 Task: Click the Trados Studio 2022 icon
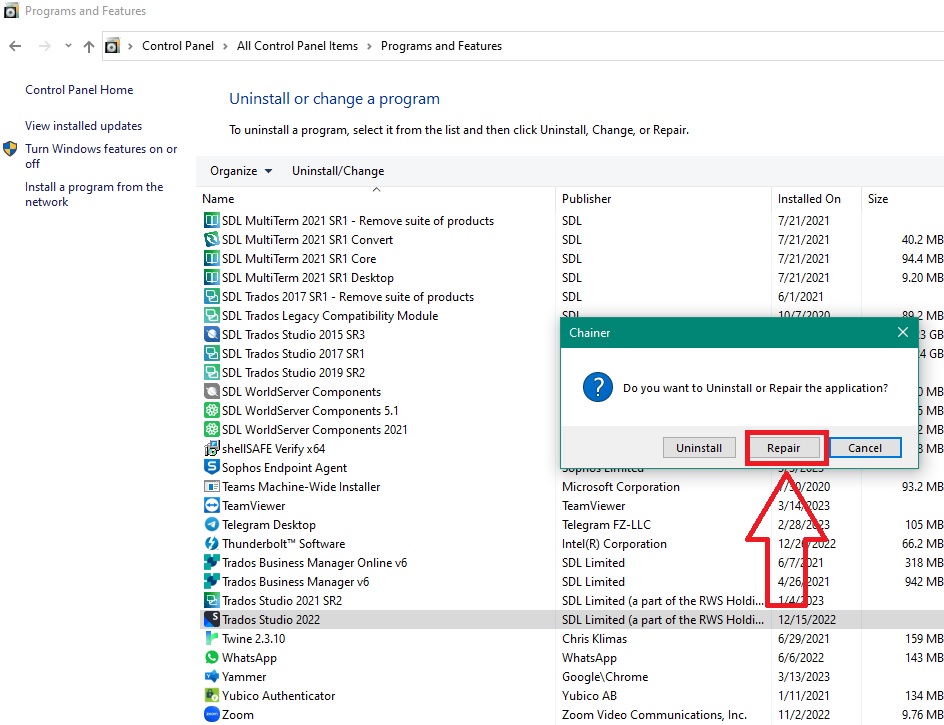click(211, 619)
